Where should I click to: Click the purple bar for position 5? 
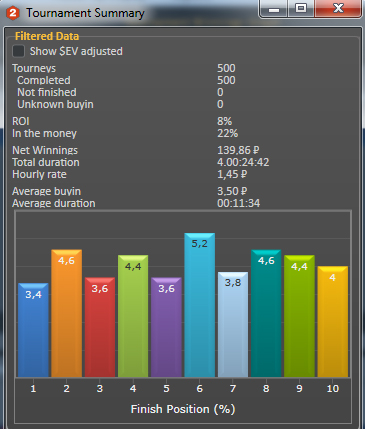tap(166, 327)
